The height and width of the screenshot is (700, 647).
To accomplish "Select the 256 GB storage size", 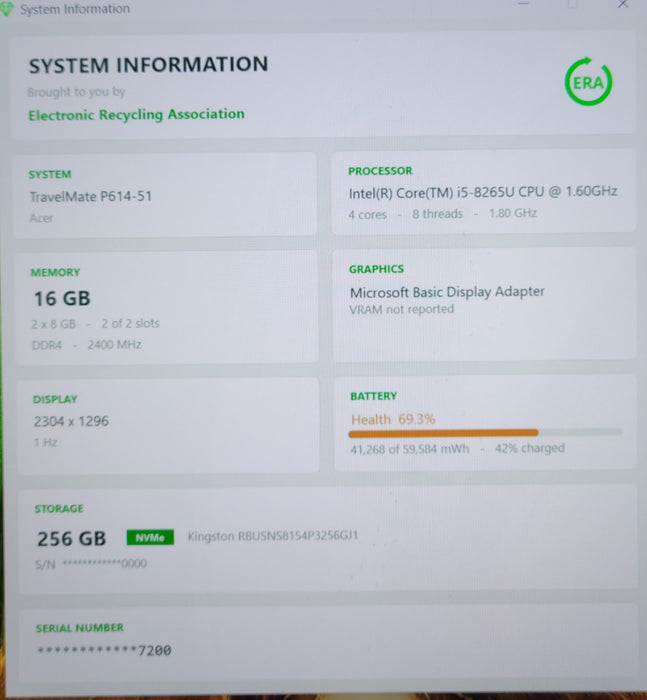I will point(71,538).
